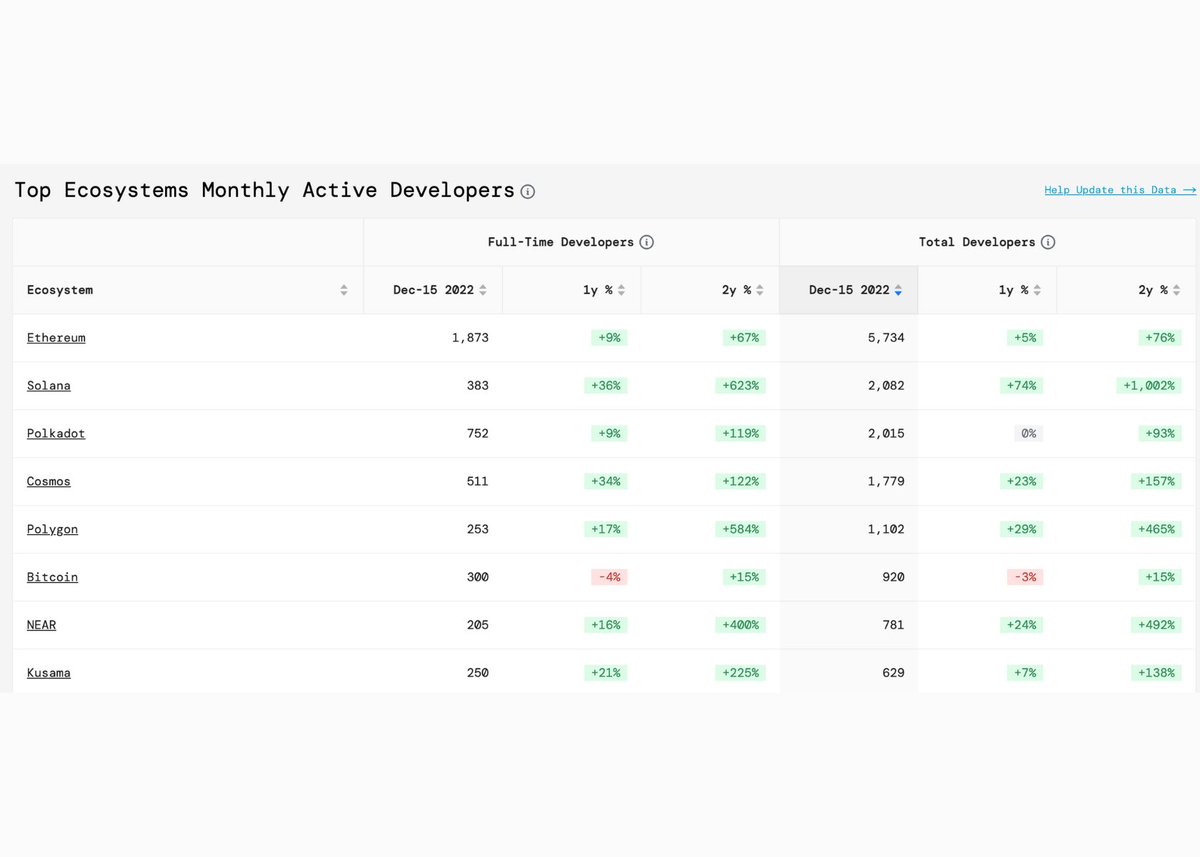The image size is (1200, 857).
Task: Click Top Ecosystems Monthly Active Developers heading
Action: [264, 190]
